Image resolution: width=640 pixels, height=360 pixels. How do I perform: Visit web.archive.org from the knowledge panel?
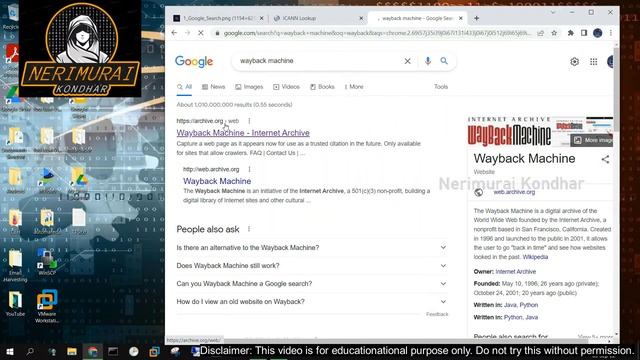pos(514,192)
